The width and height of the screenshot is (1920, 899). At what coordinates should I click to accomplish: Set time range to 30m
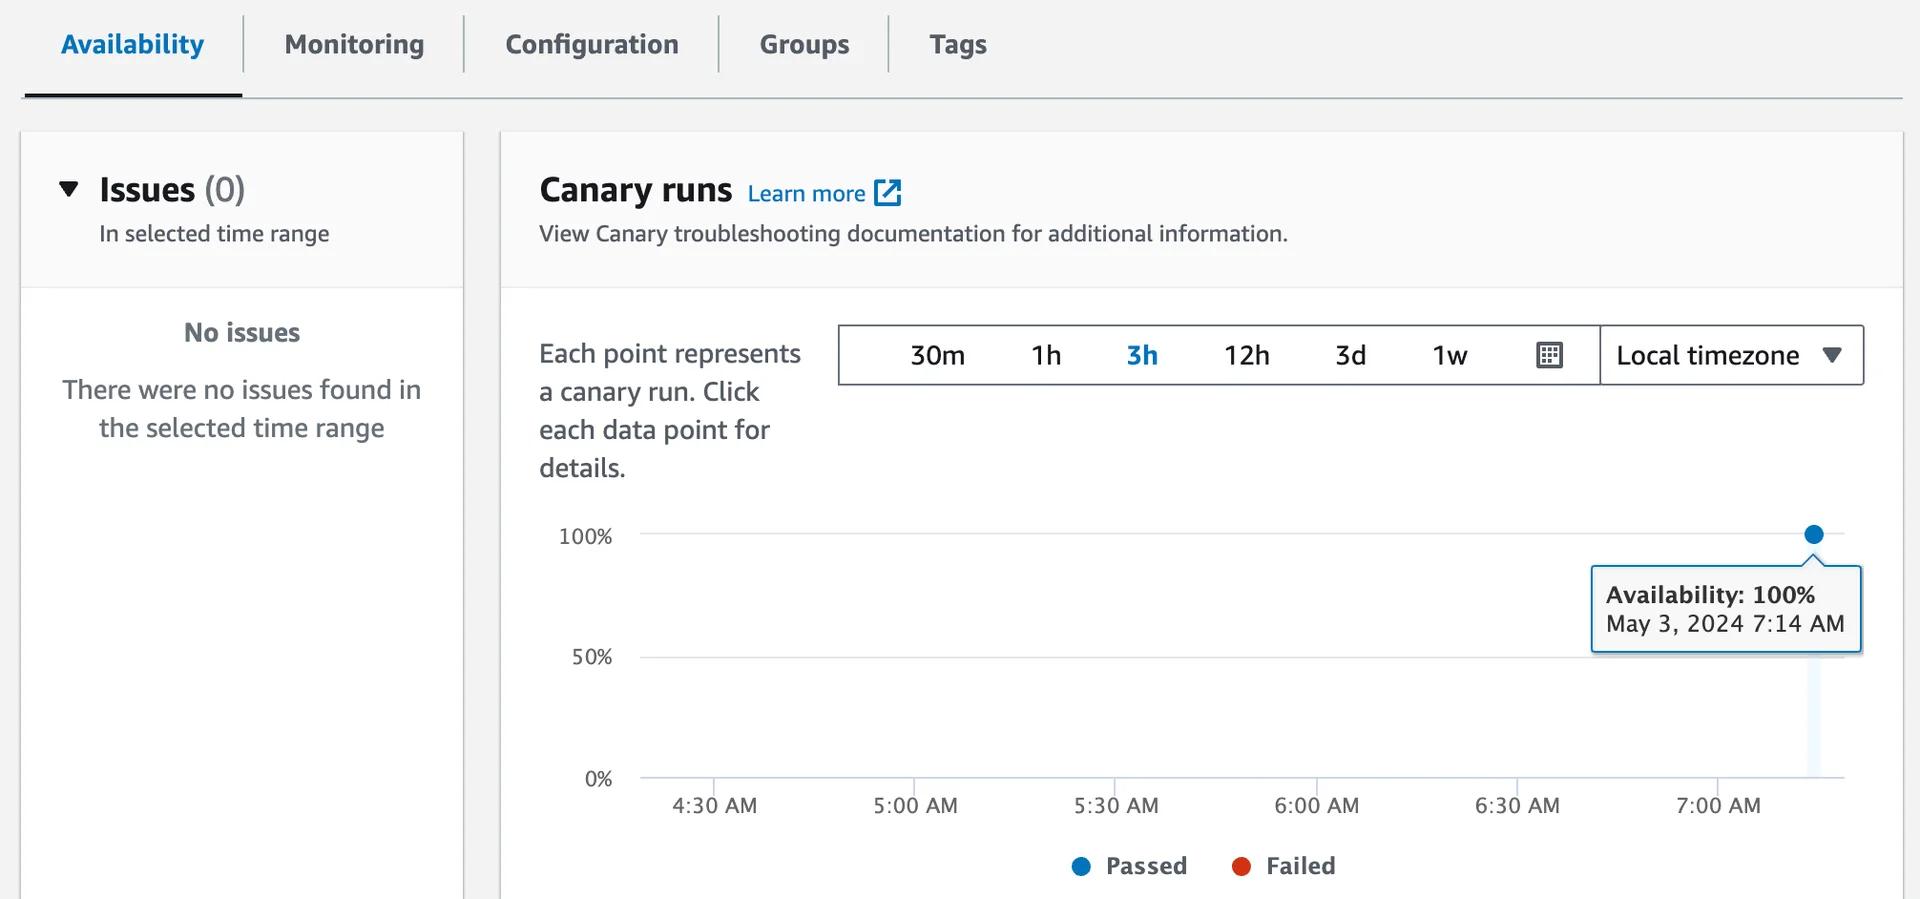point(937,355)
